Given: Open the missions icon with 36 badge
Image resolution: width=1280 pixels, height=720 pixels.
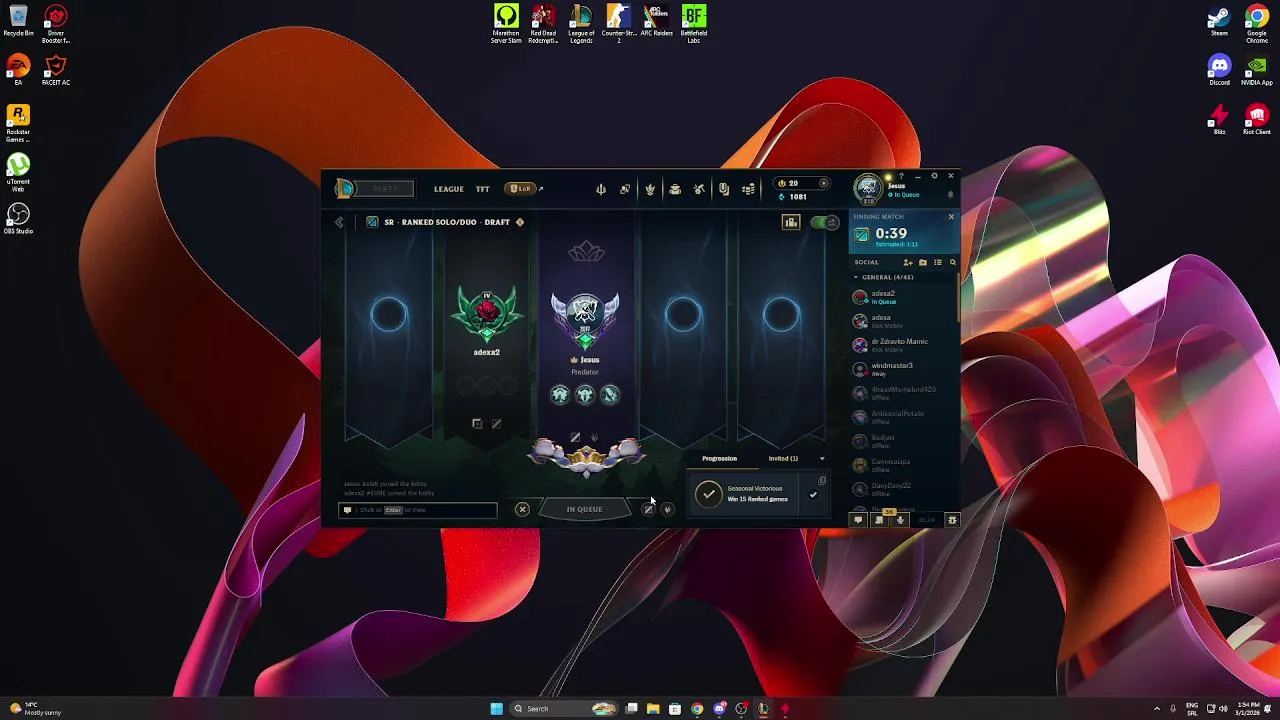Looking at the screenshot, I should (879, 520).
